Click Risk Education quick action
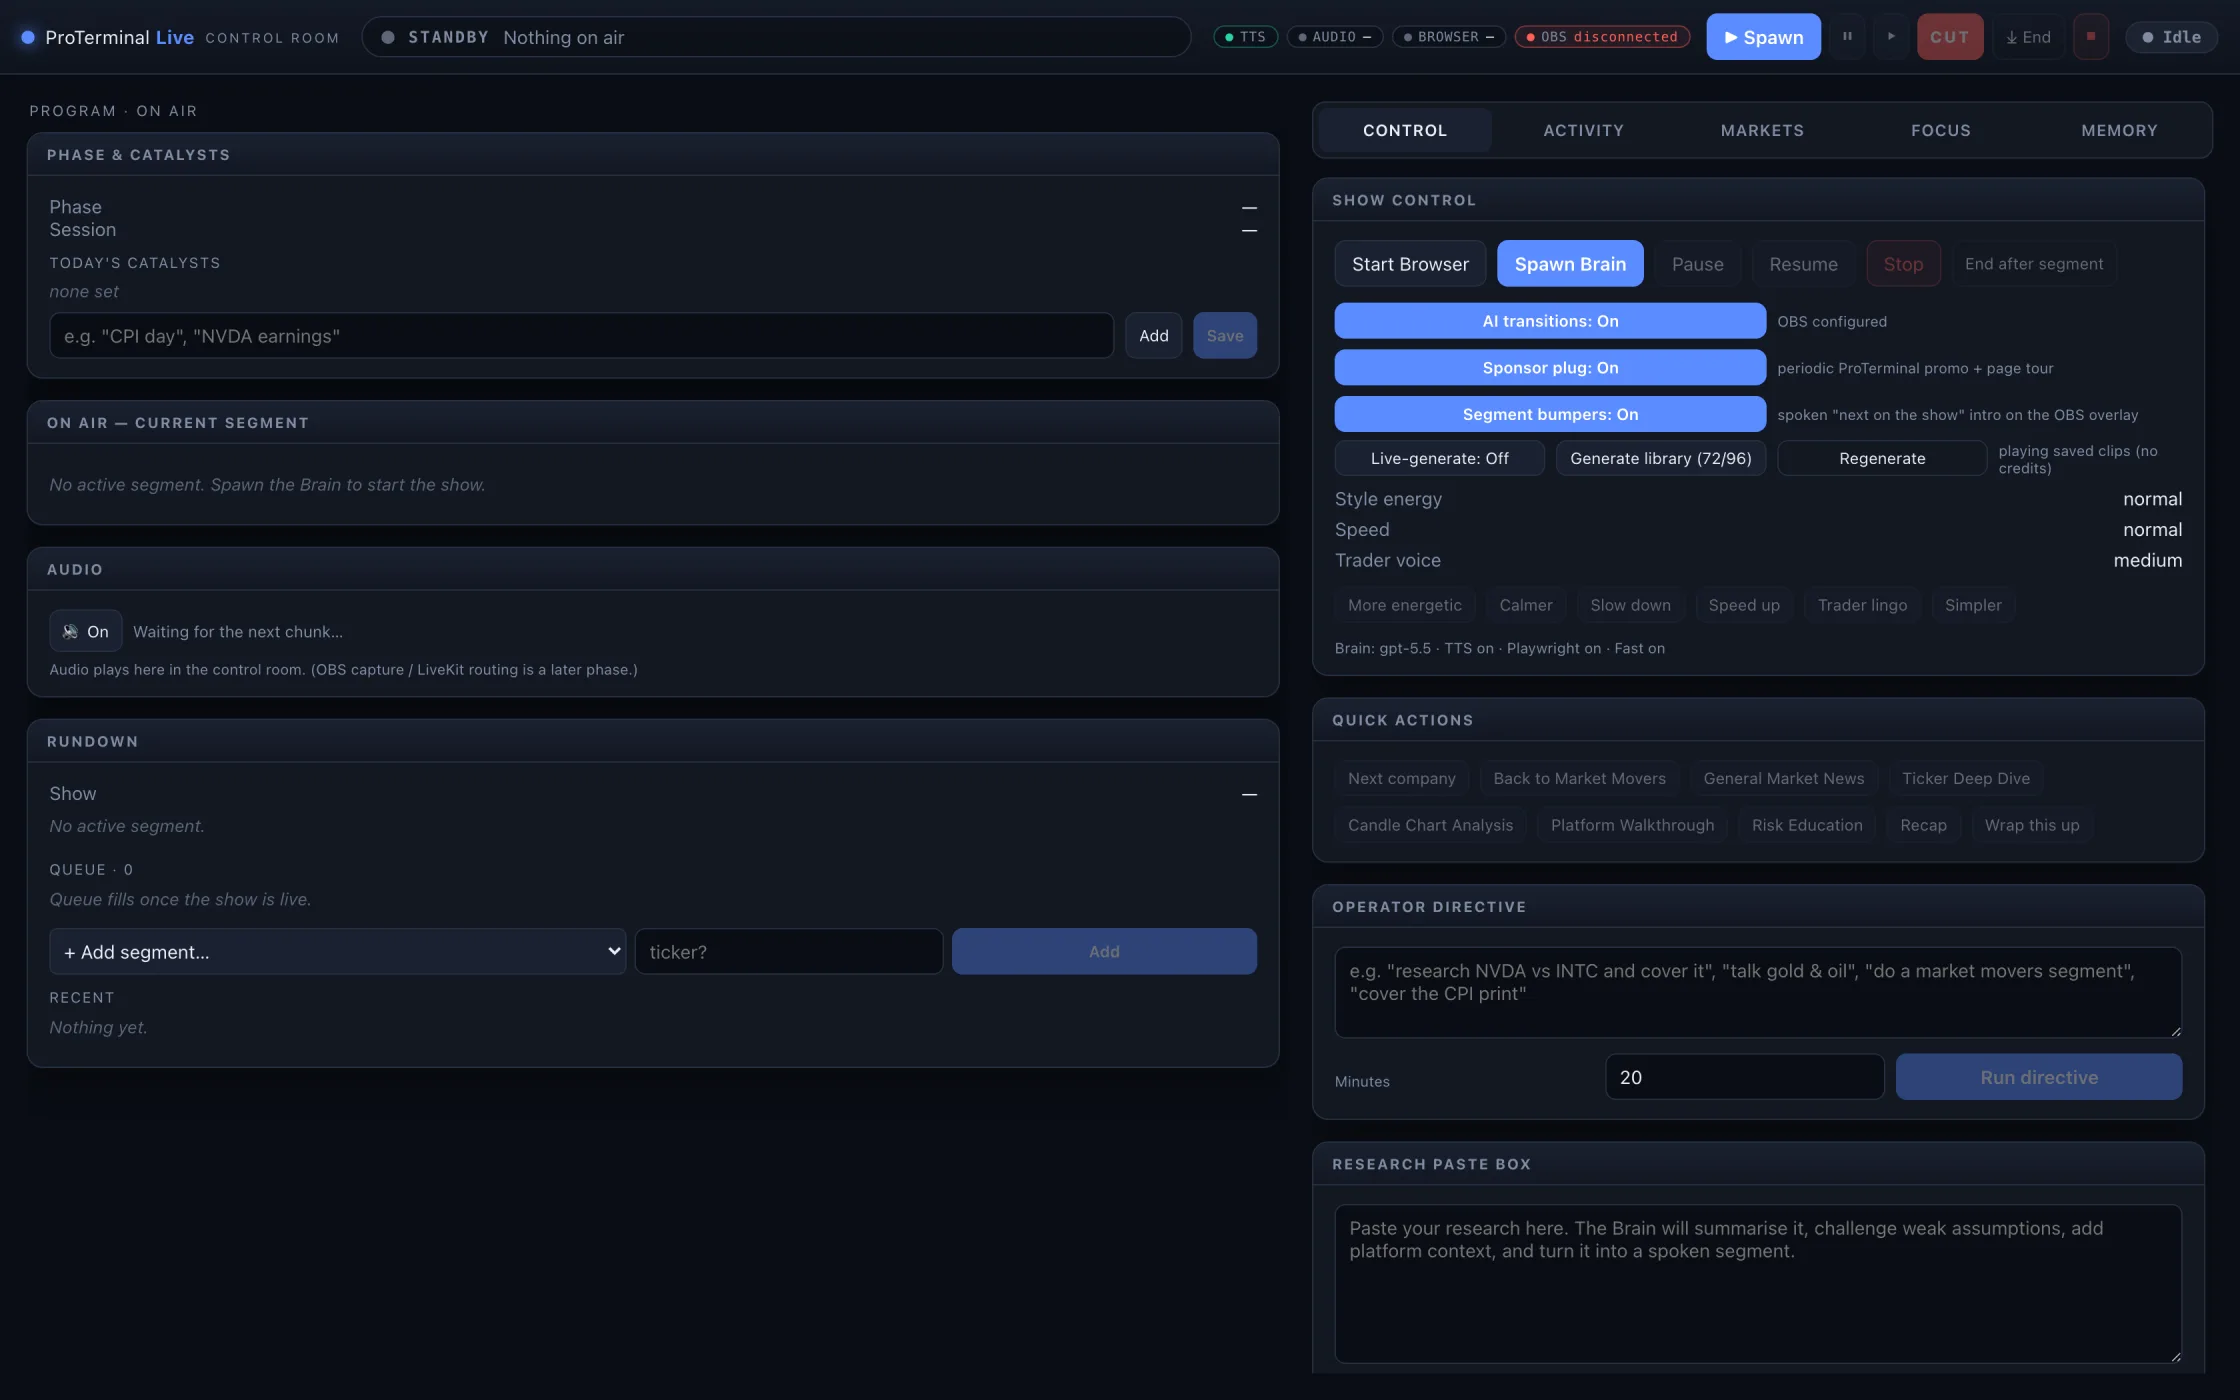Viewport: 2240px width, 1400px height. (x=1807, y=825)
